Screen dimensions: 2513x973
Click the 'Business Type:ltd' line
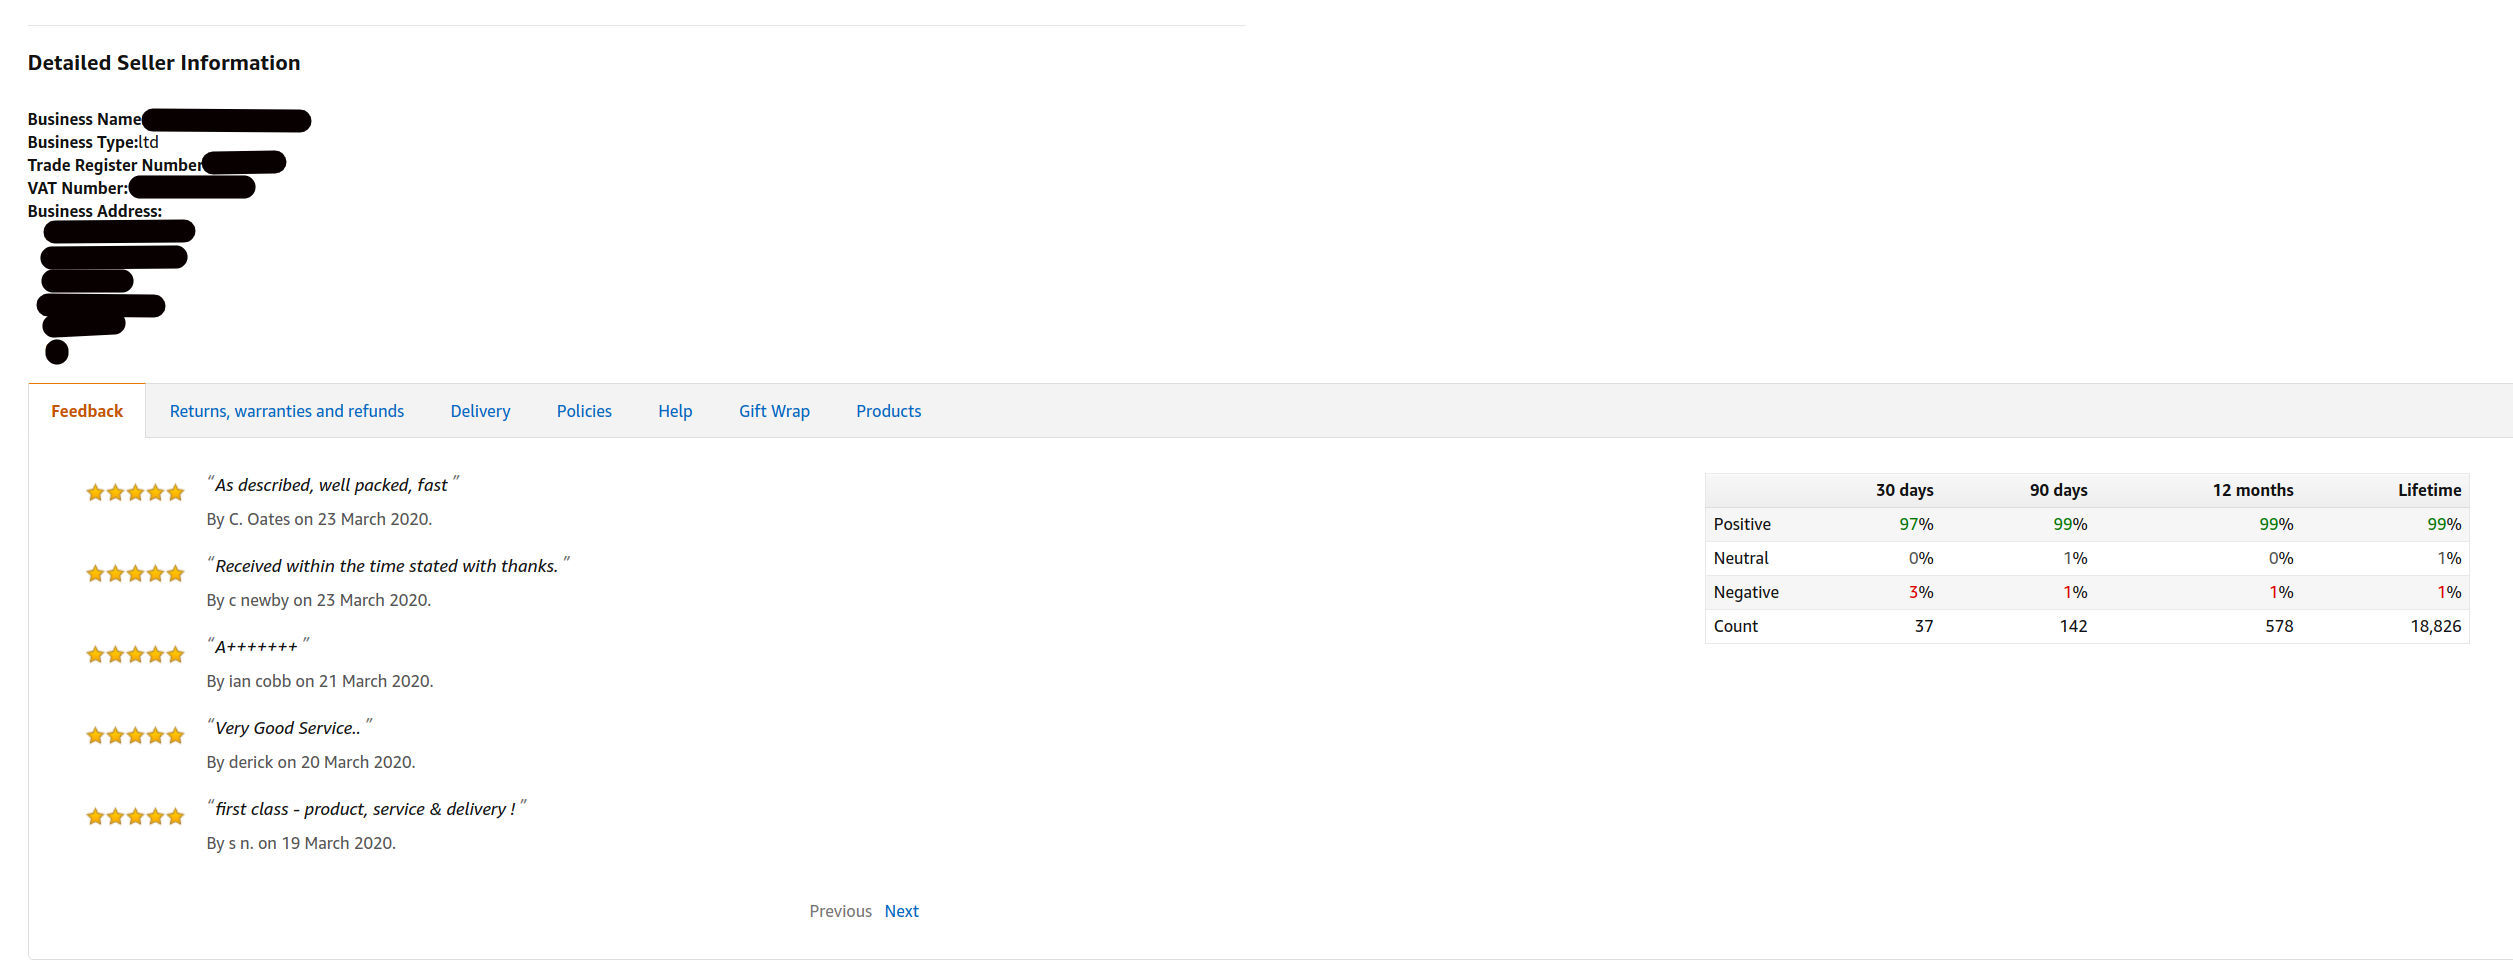(x=93, y=142)
